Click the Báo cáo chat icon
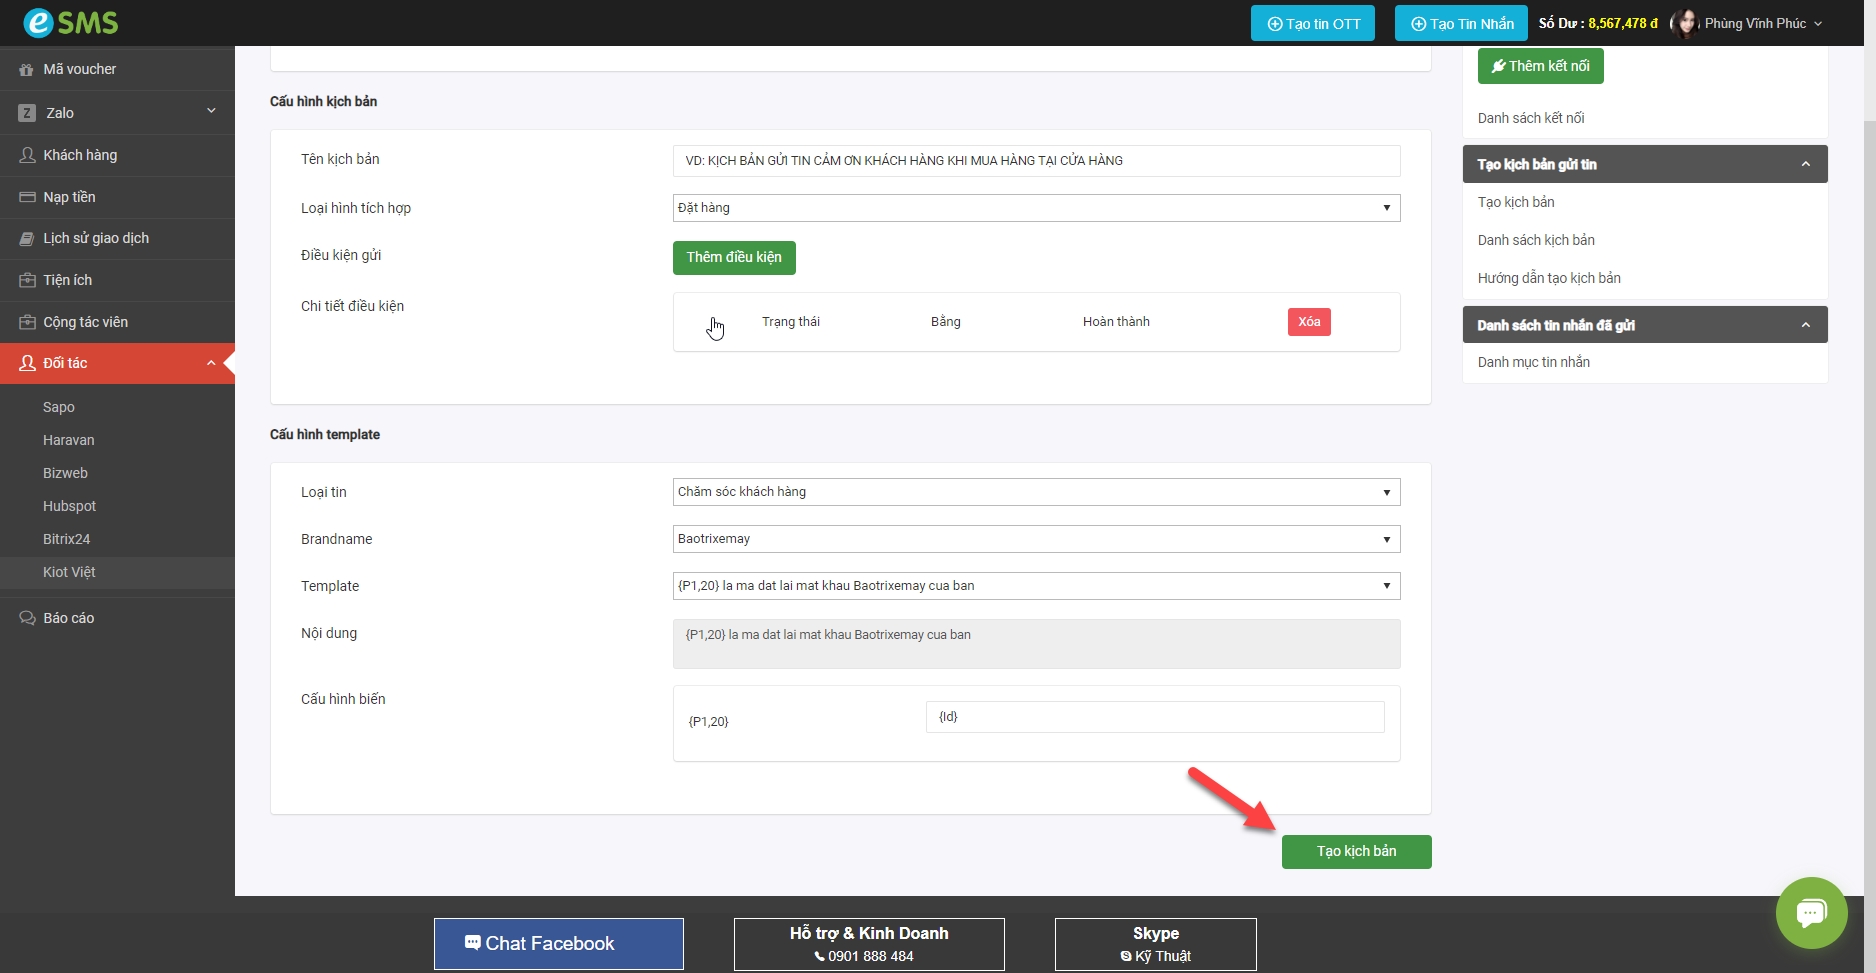Viewport: 1876px width, 973px height. (27, 618)
